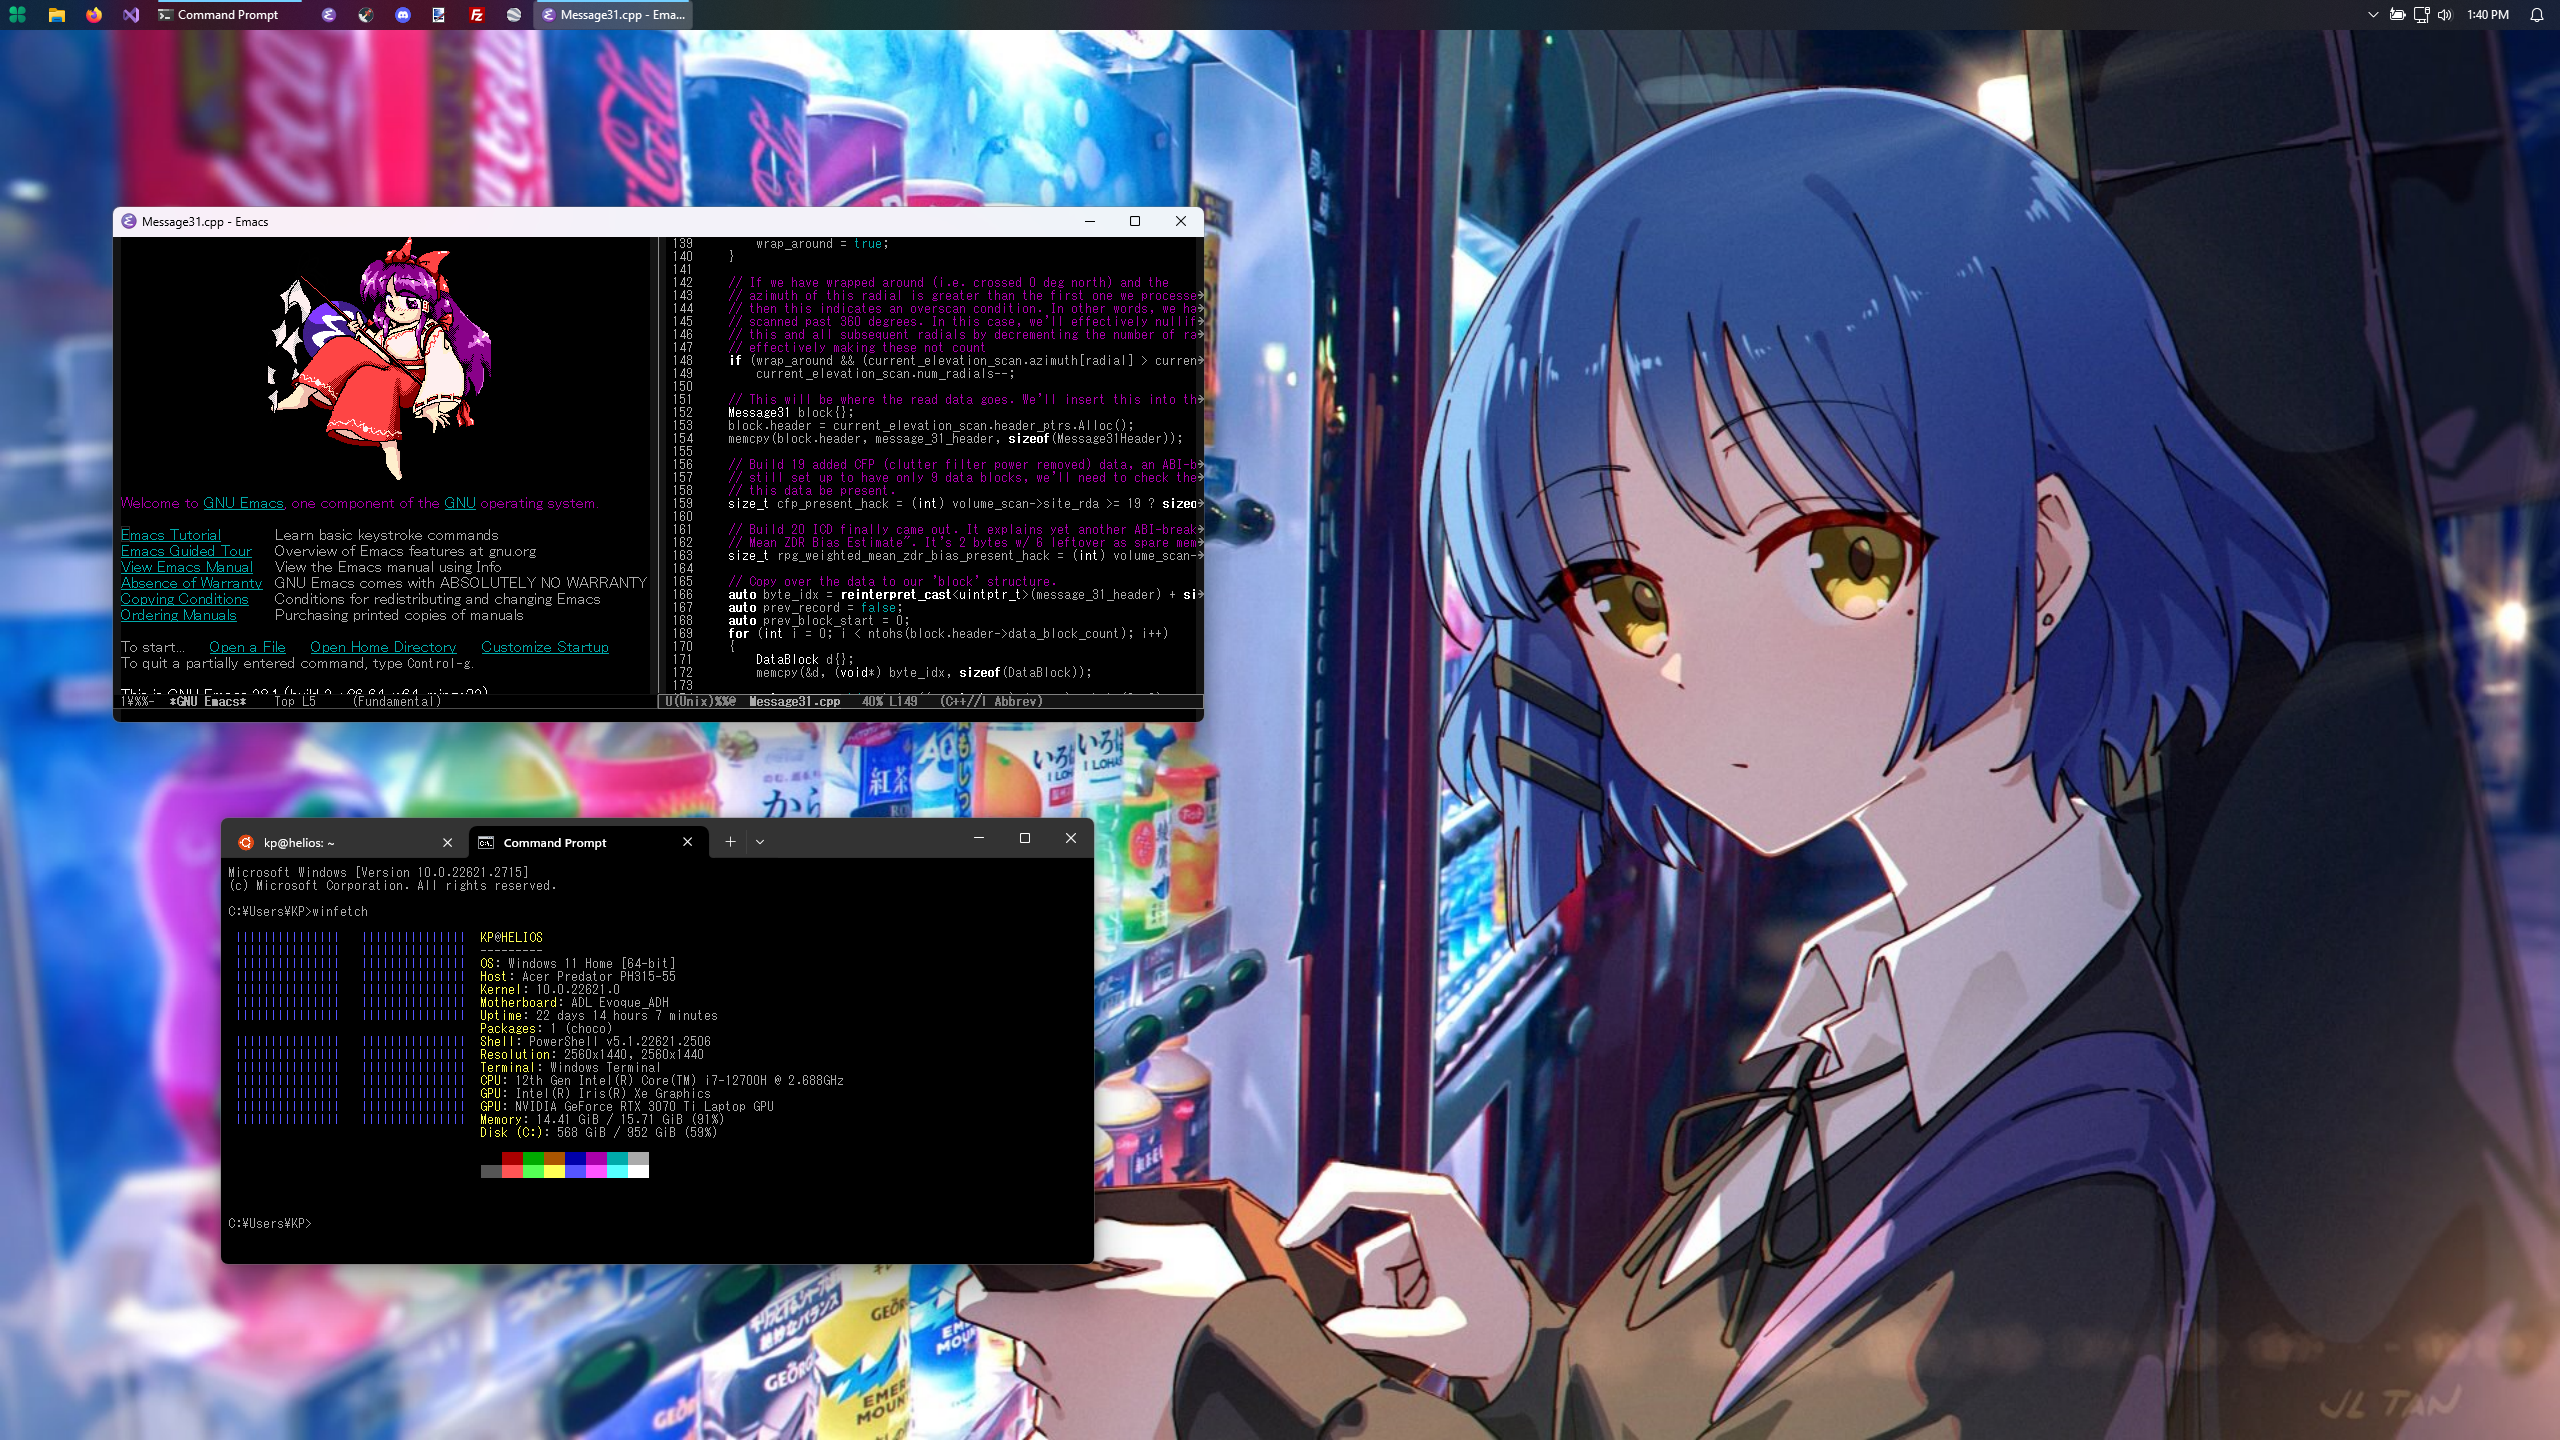Image resolution: width=2560 pixels, height=1440 pixels.
Task: Open File Explorer from the taskbar
Action: 57,15
